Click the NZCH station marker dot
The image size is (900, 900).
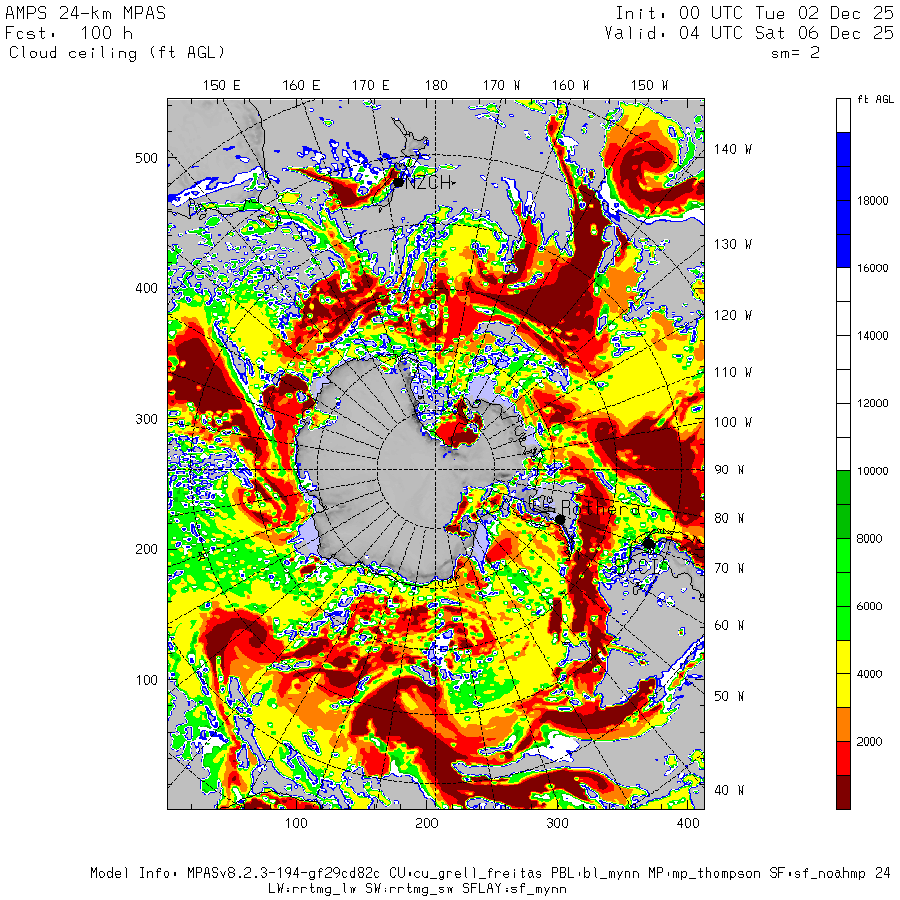click(x=398, y=183)
